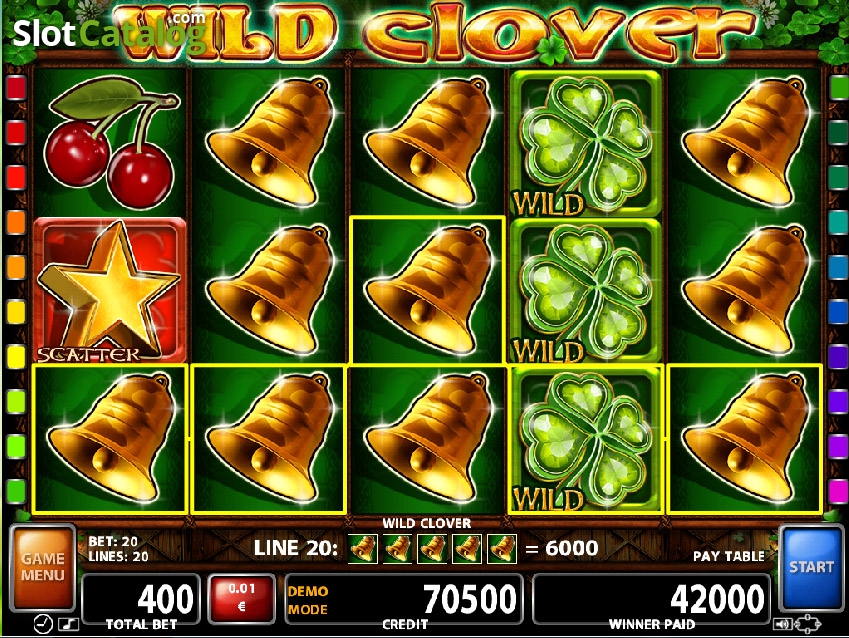Toggle sound with the speaker icon
The height and width of the screenshot is (638, 849).
(x=782, y=624)
